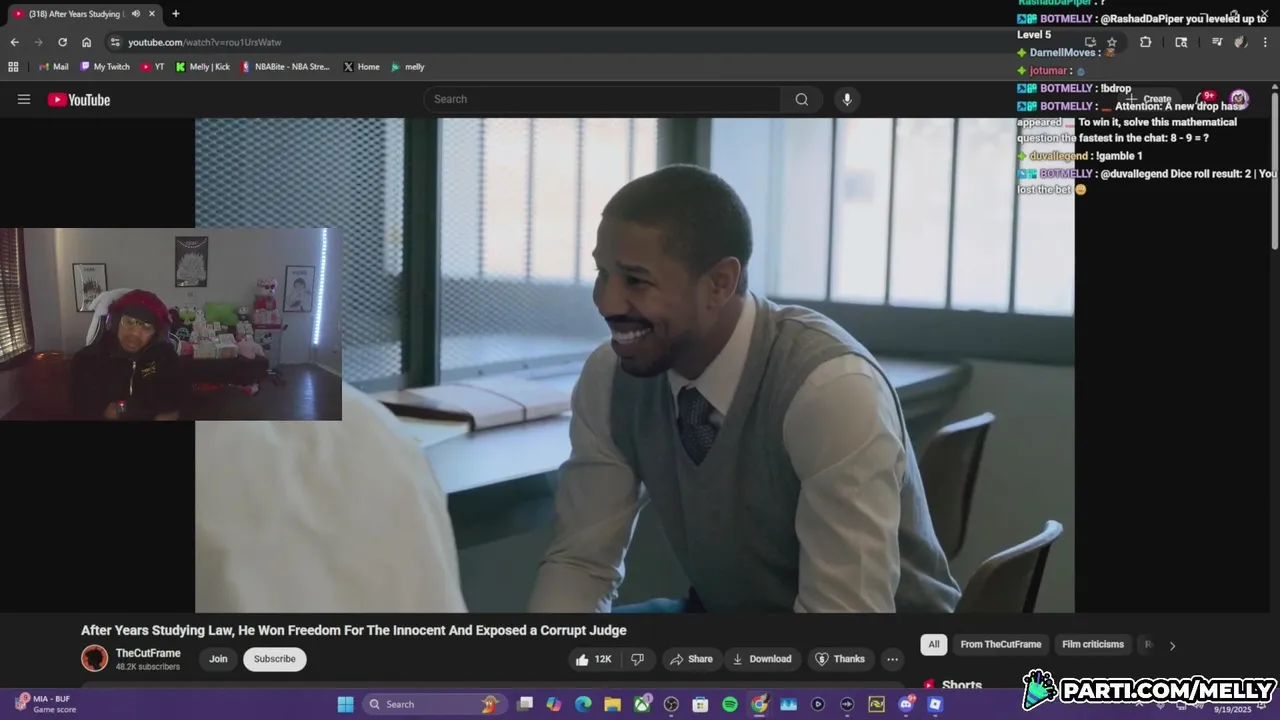Go to the YouTube home logo
This screenshot has width=1280, height=720.
[79, 99]
